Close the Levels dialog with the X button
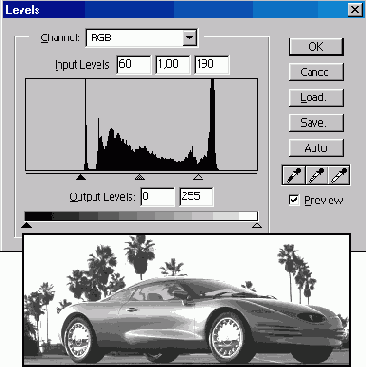 (x=355, y=10)
